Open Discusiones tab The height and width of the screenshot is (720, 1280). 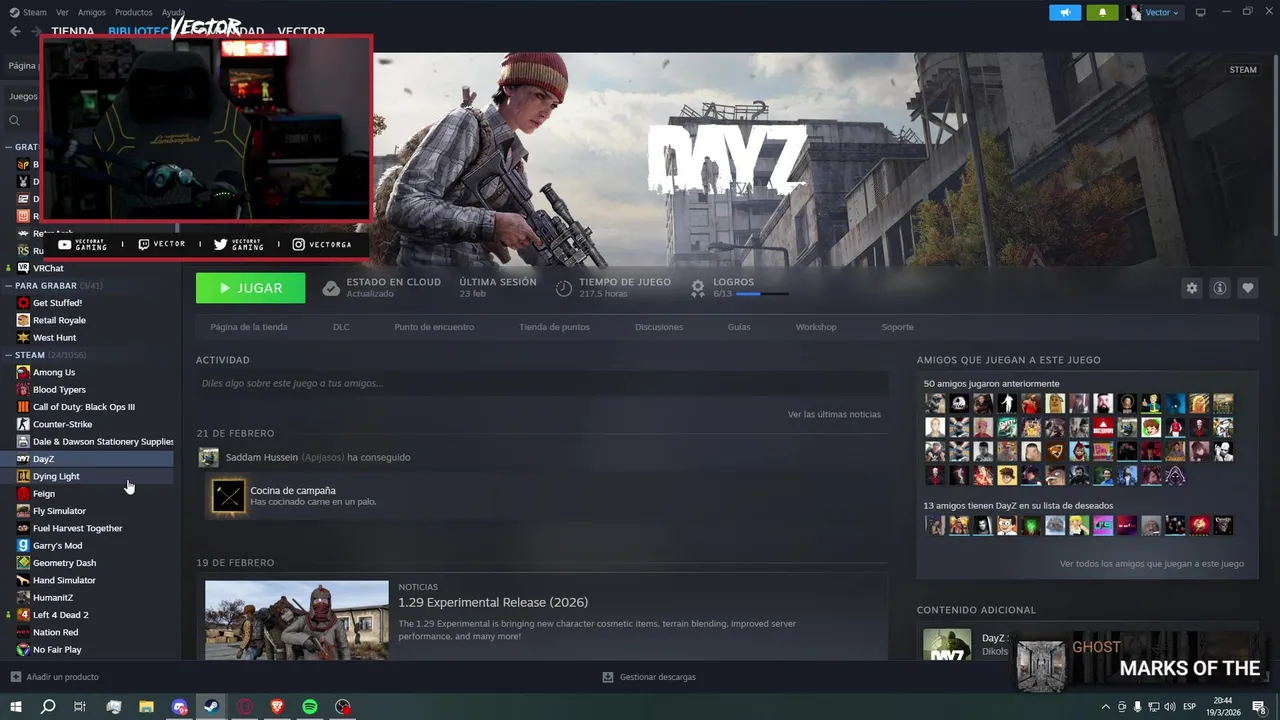click(659, 327)
